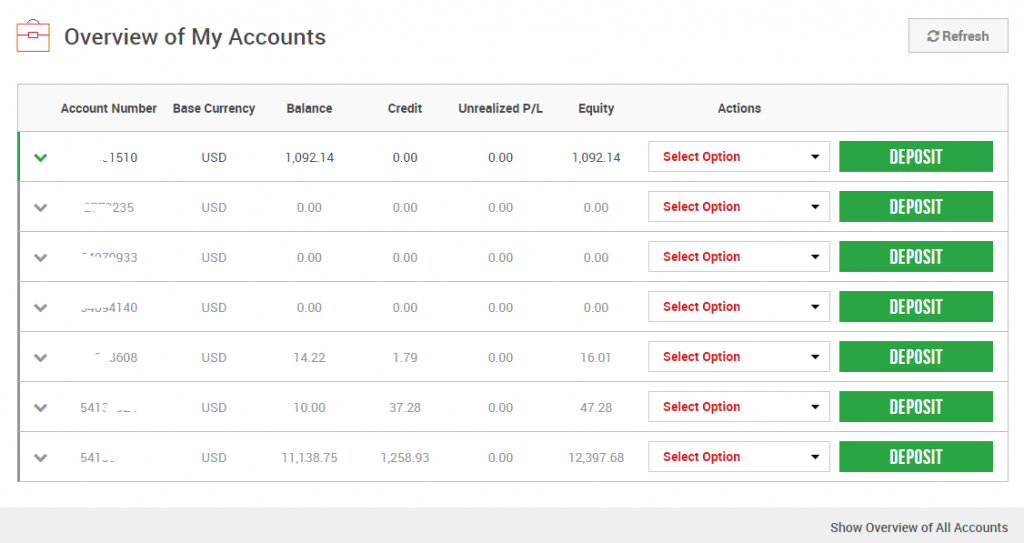This screenshot has height=543, width=1024.
Task: Expand the row for account ending 3608
Action: [40, 357]
